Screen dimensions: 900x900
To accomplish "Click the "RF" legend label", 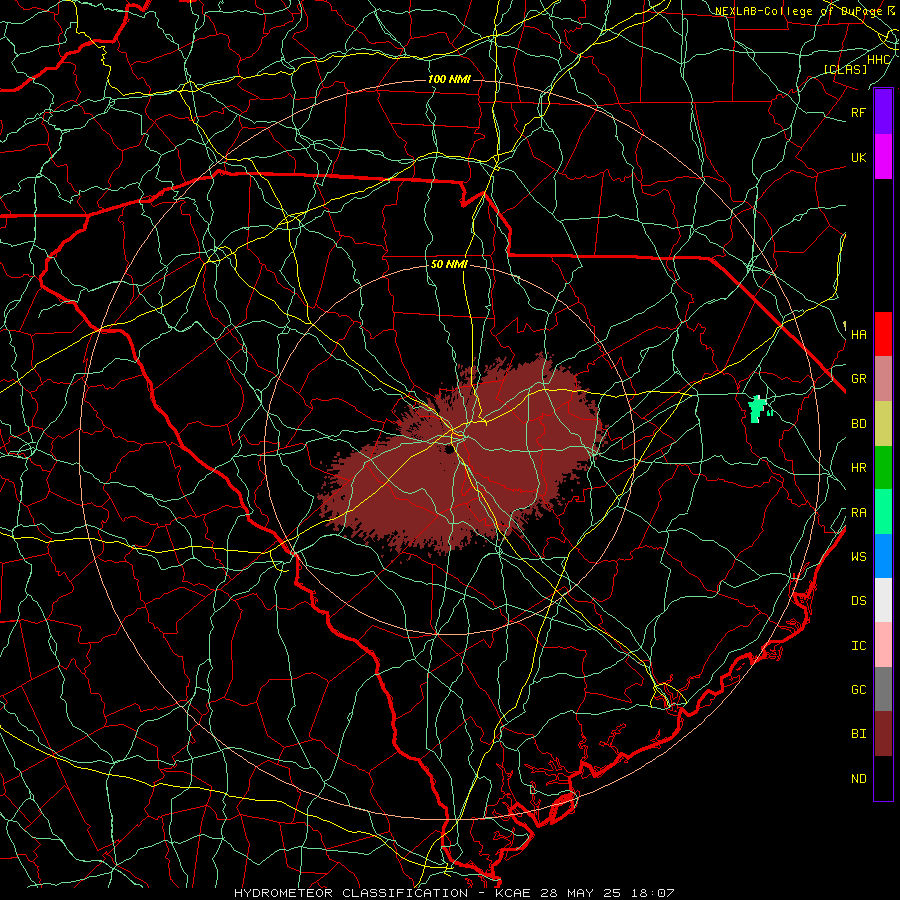I will tap(858, 112).
